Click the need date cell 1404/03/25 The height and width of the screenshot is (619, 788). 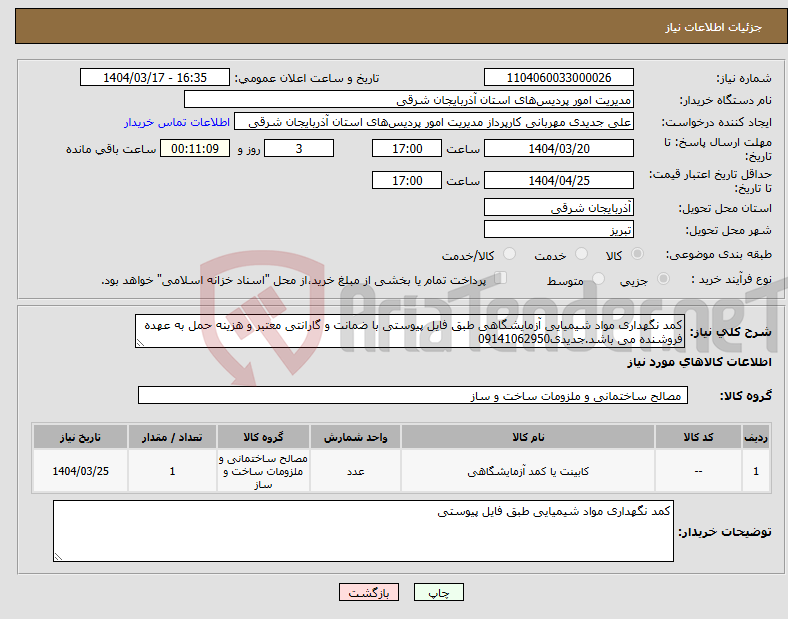coord(80,471)
